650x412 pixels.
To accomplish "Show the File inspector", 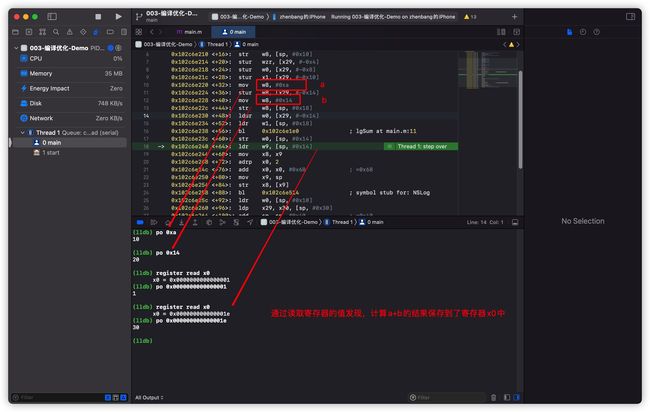I will [570, 32].
